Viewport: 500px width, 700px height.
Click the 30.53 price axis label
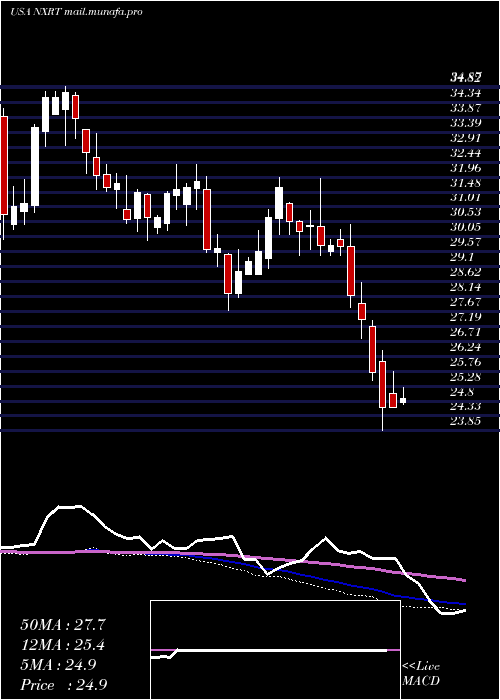(465, 212)
